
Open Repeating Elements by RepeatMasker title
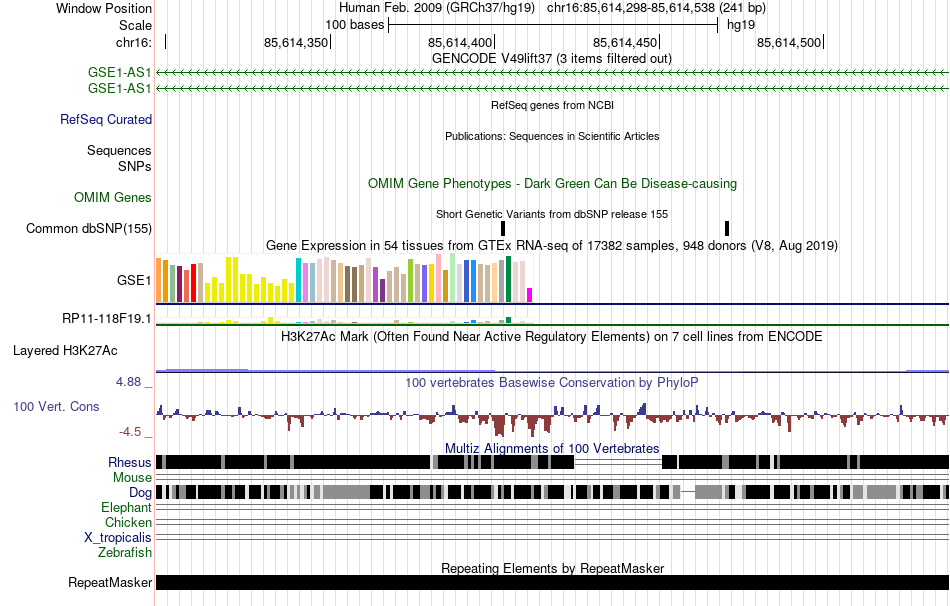552,568
